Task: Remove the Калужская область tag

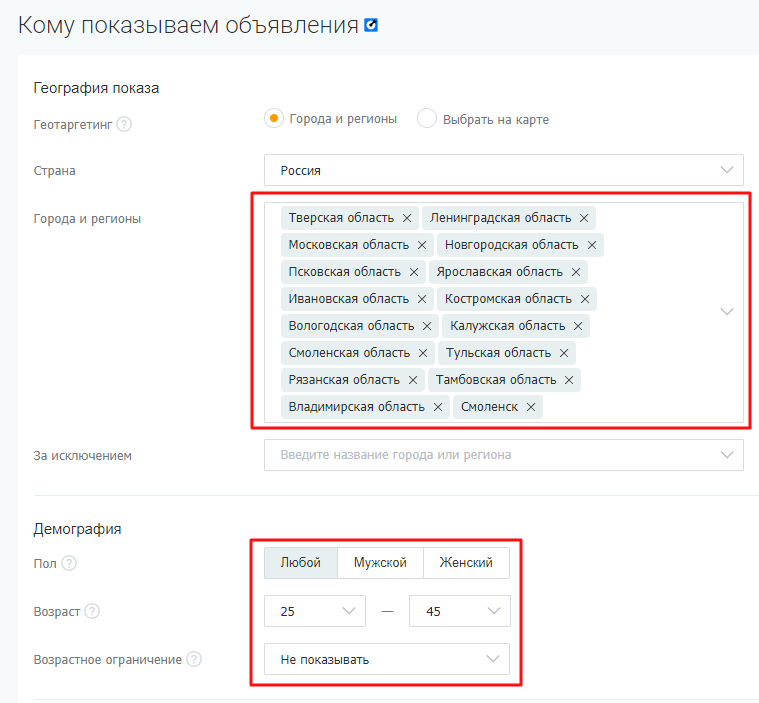Action: (x=578, y=326)
